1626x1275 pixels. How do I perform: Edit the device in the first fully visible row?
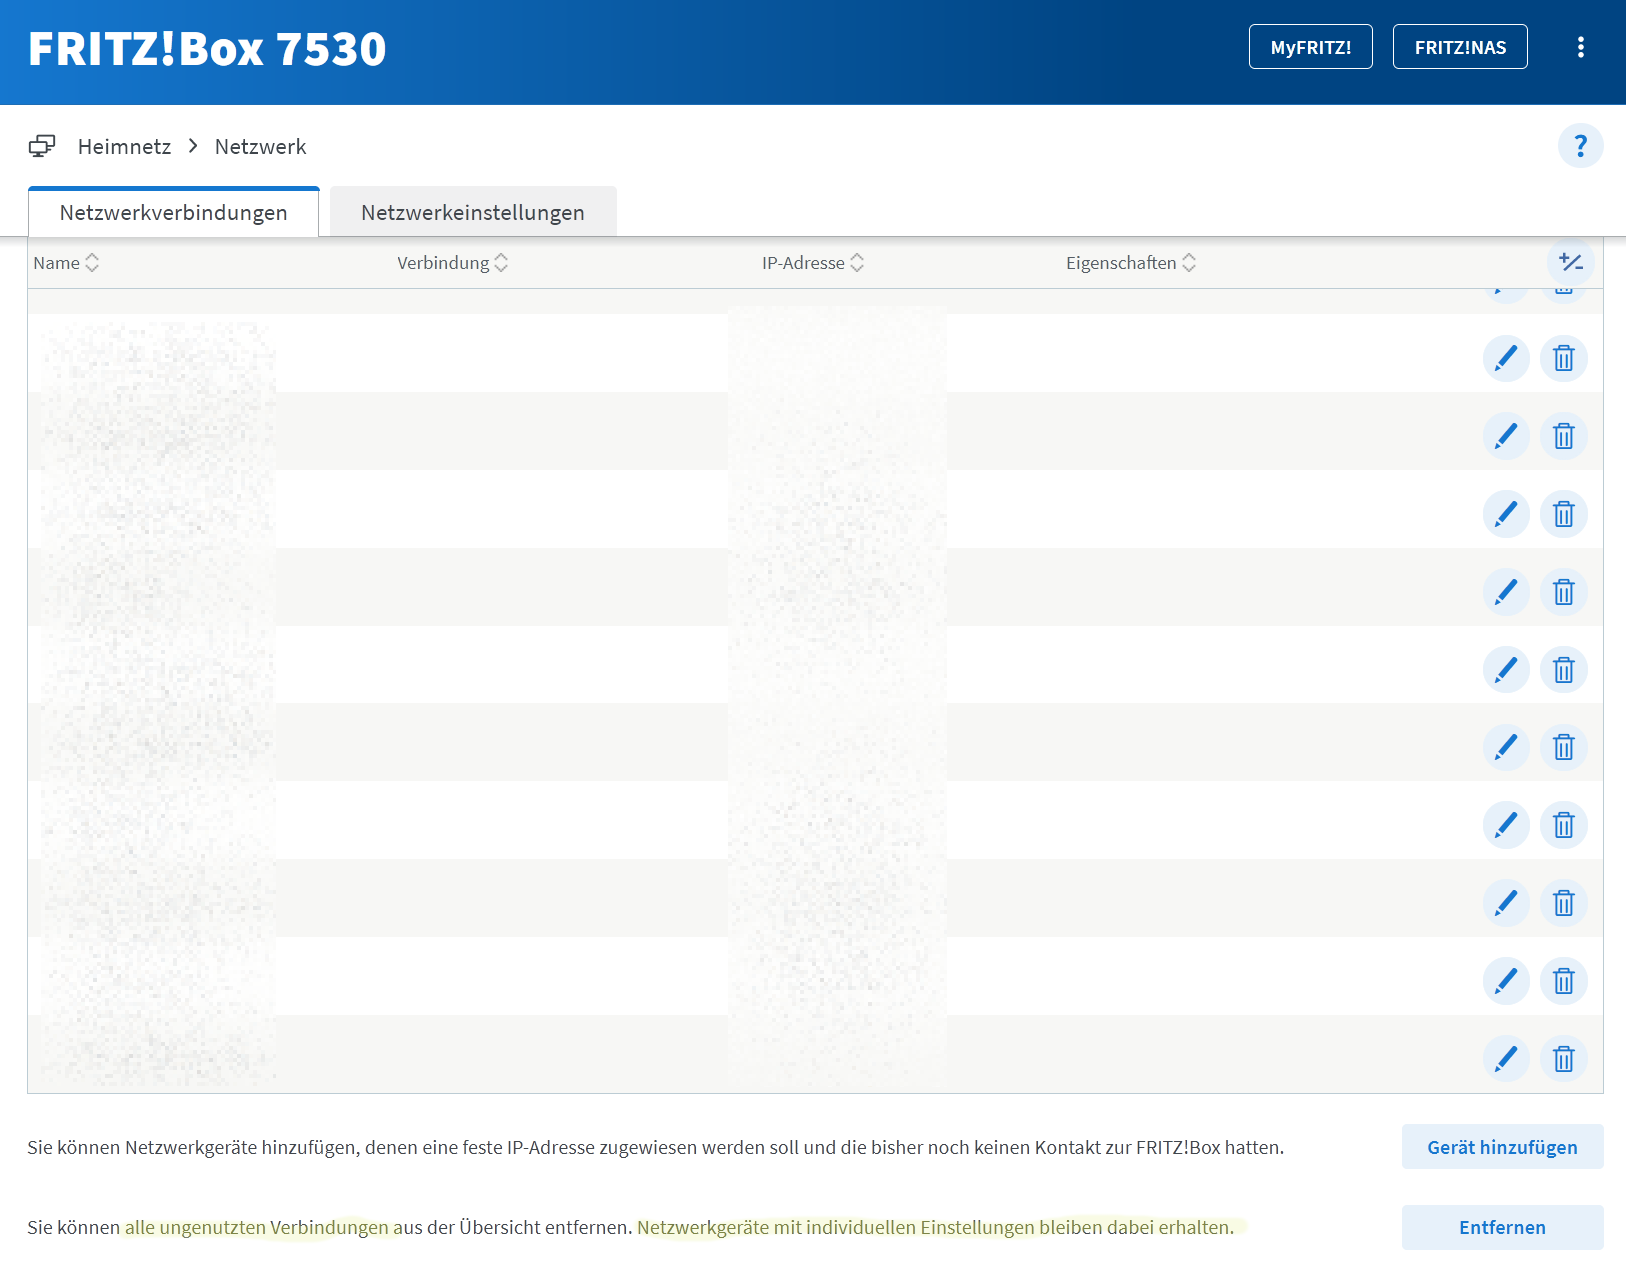1506,358
